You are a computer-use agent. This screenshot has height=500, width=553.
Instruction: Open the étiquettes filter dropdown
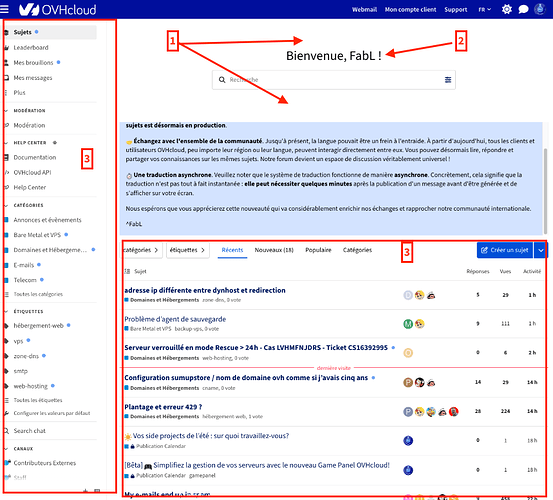point(188,250)
